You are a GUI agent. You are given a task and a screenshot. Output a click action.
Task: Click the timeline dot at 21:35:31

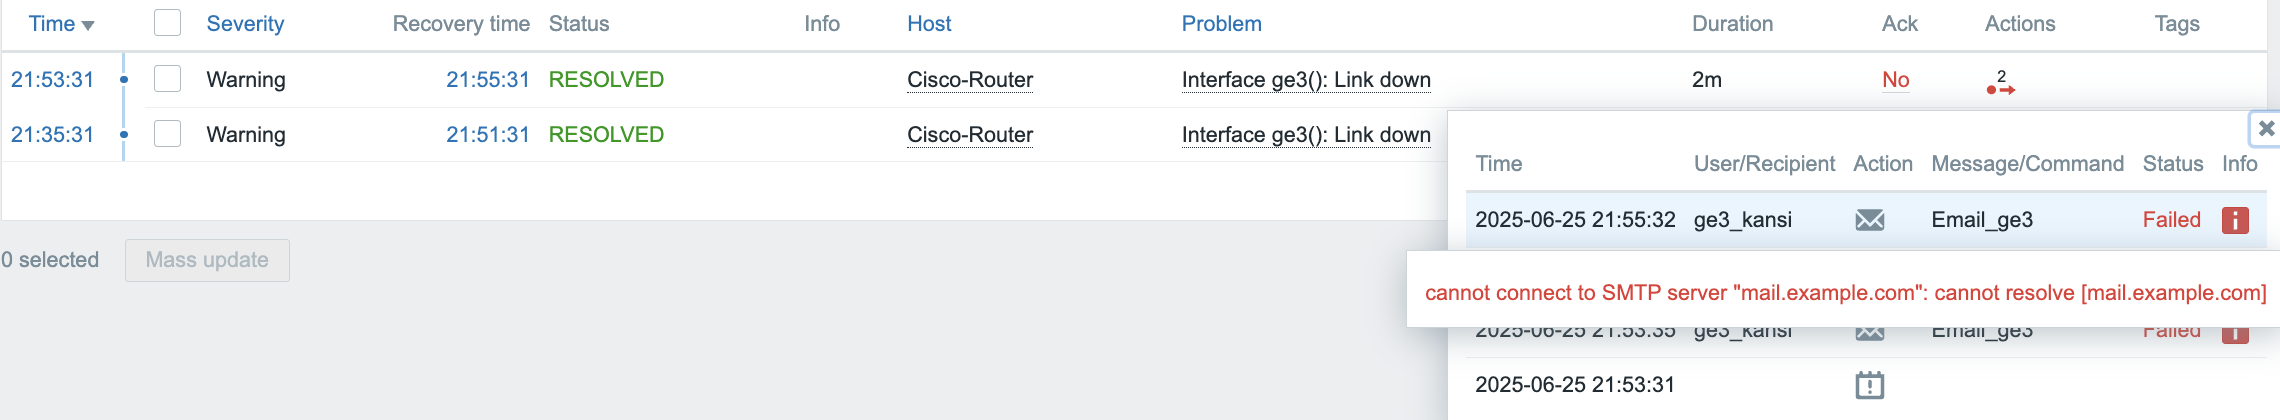click(123, 134)
